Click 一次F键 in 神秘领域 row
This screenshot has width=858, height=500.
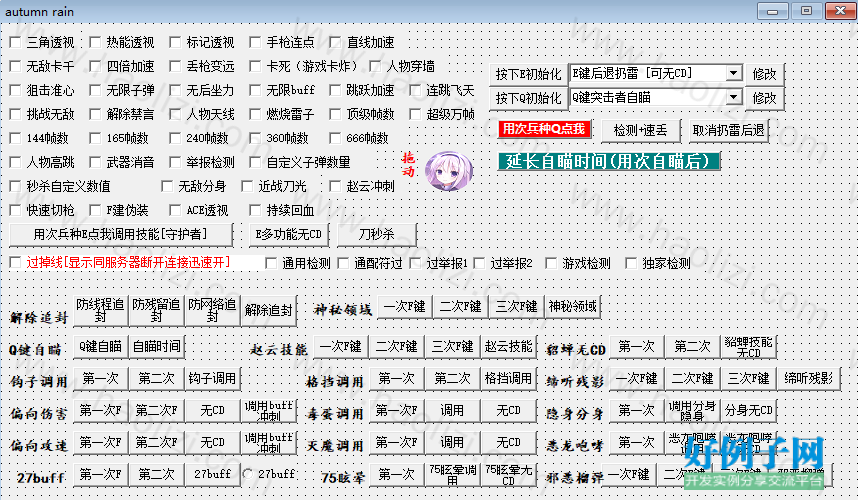[404, 306]
